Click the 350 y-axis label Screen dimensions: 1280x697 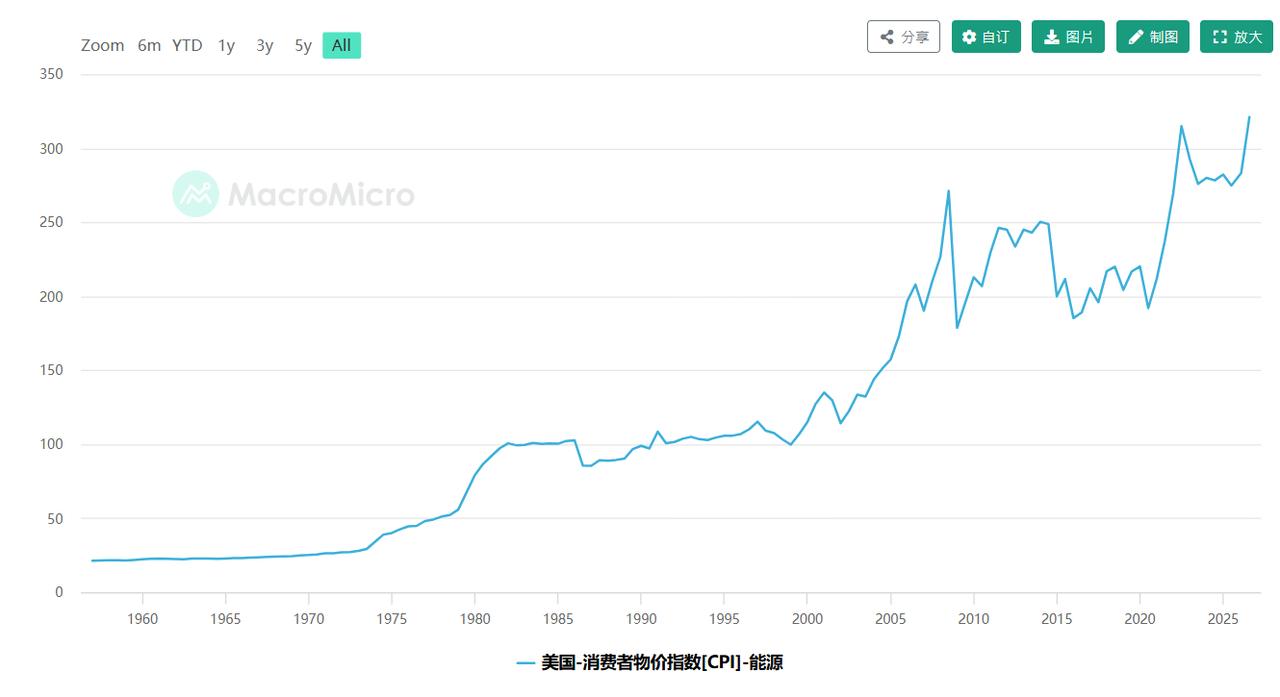[51, 75]
